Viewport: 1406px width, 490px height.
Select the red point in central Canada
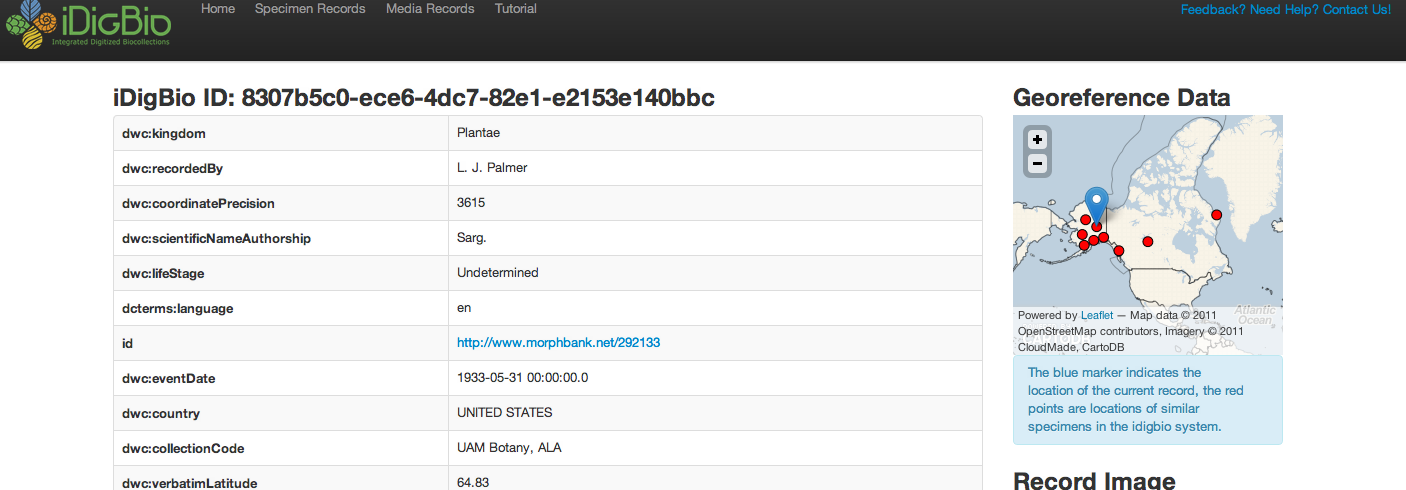[x=1148, y=241]
